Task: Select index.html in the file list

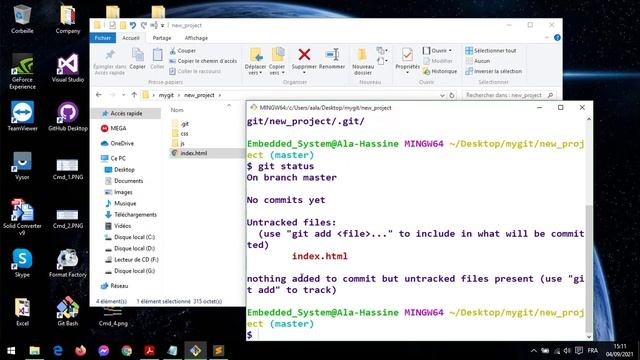Action: point(193,153)
